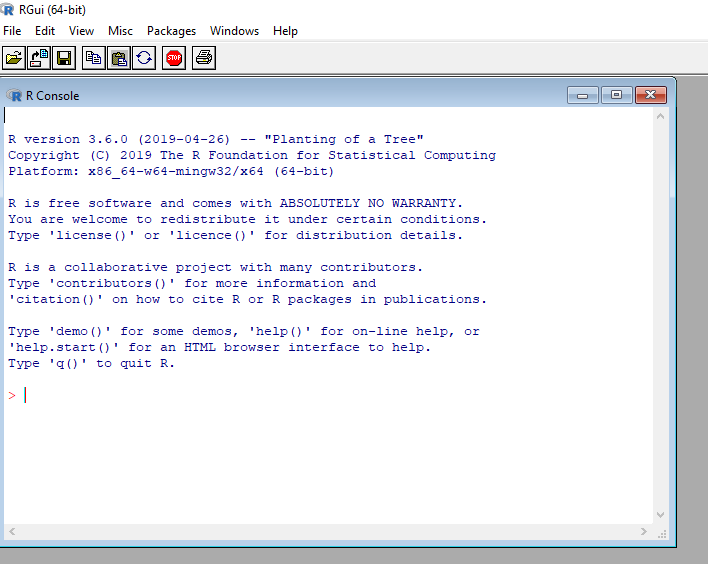Click the 'contributors()' text line
This screenshot has width=708, height=564.
(x=192, y=284)
